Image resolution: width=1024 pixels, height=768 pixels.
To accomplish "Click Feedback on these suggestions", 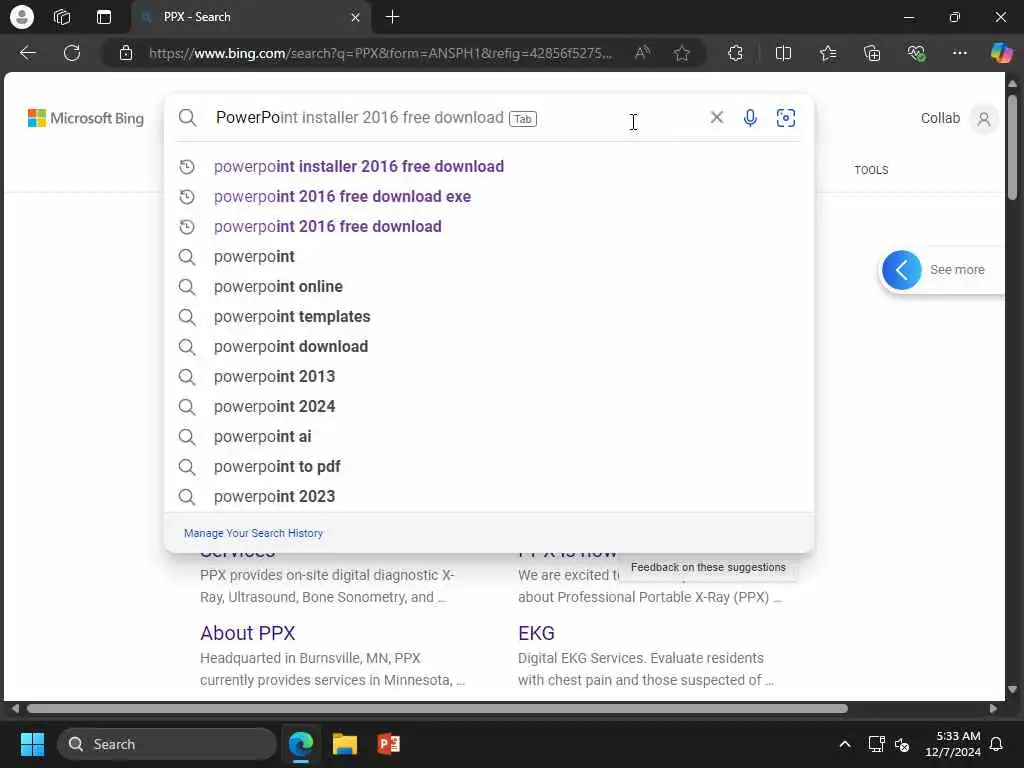I will [708, 567].
